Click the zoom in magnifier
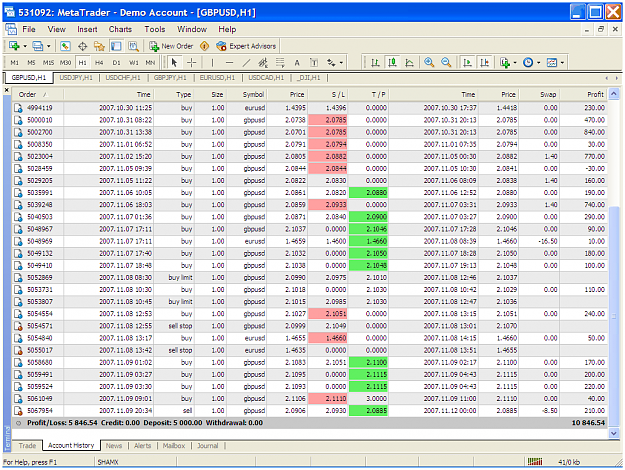This screenshot has height=470, width=625. [429, 63]
